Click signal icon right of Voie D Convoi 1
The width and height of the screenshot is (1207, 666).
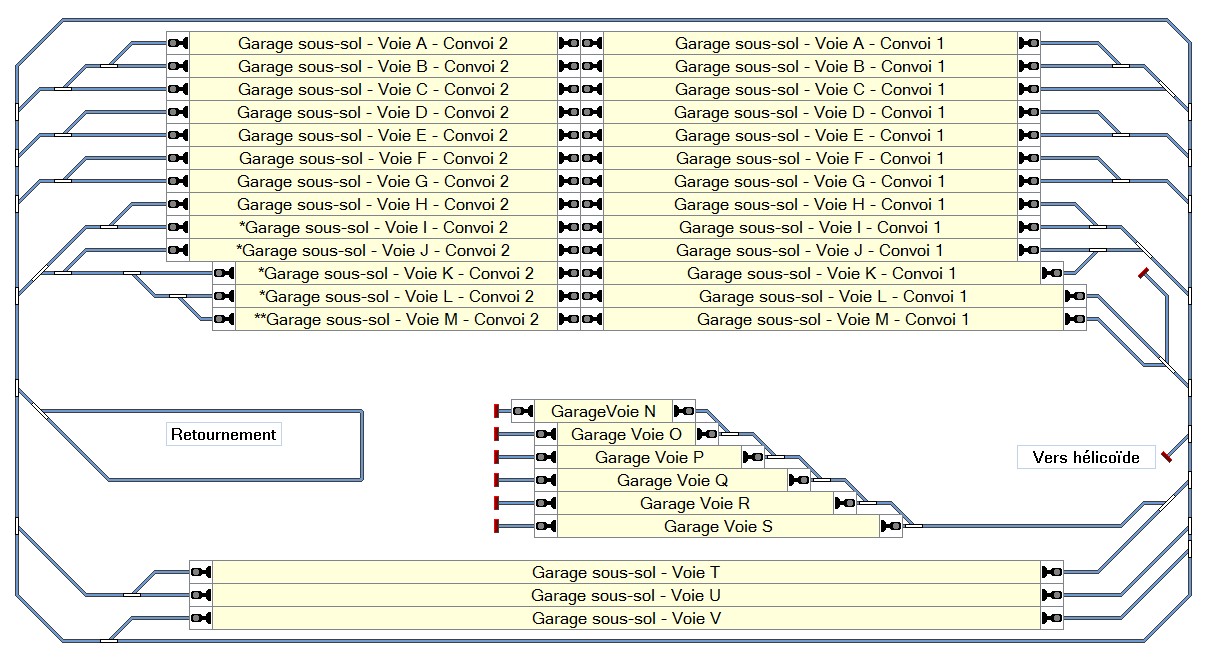point(1030,112)
